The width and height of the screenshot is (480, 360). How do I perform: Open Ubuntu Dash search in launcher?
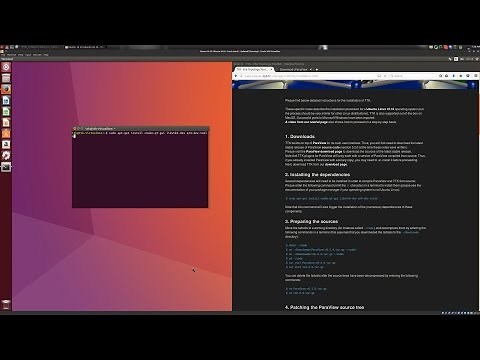tap(6, 67)
